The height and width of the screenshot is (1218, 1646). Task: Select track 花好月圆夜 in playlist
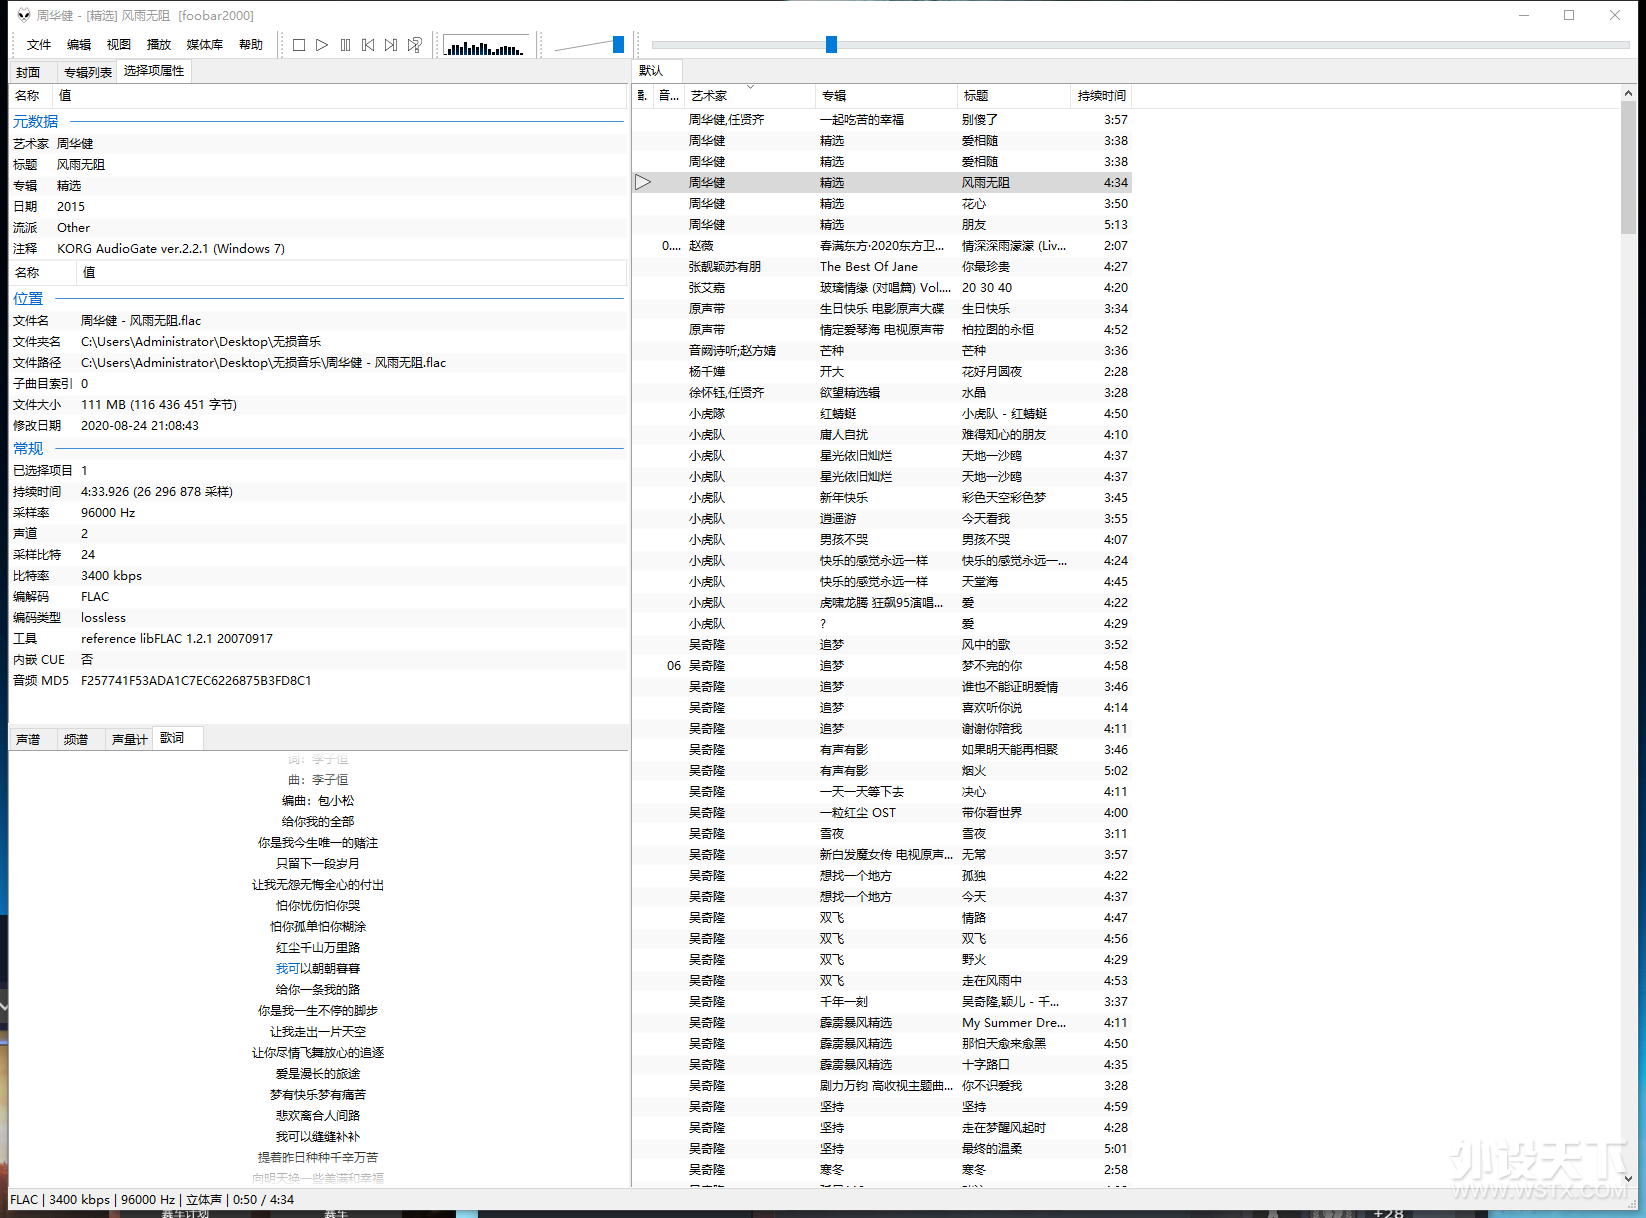click(x=882, y=371)
